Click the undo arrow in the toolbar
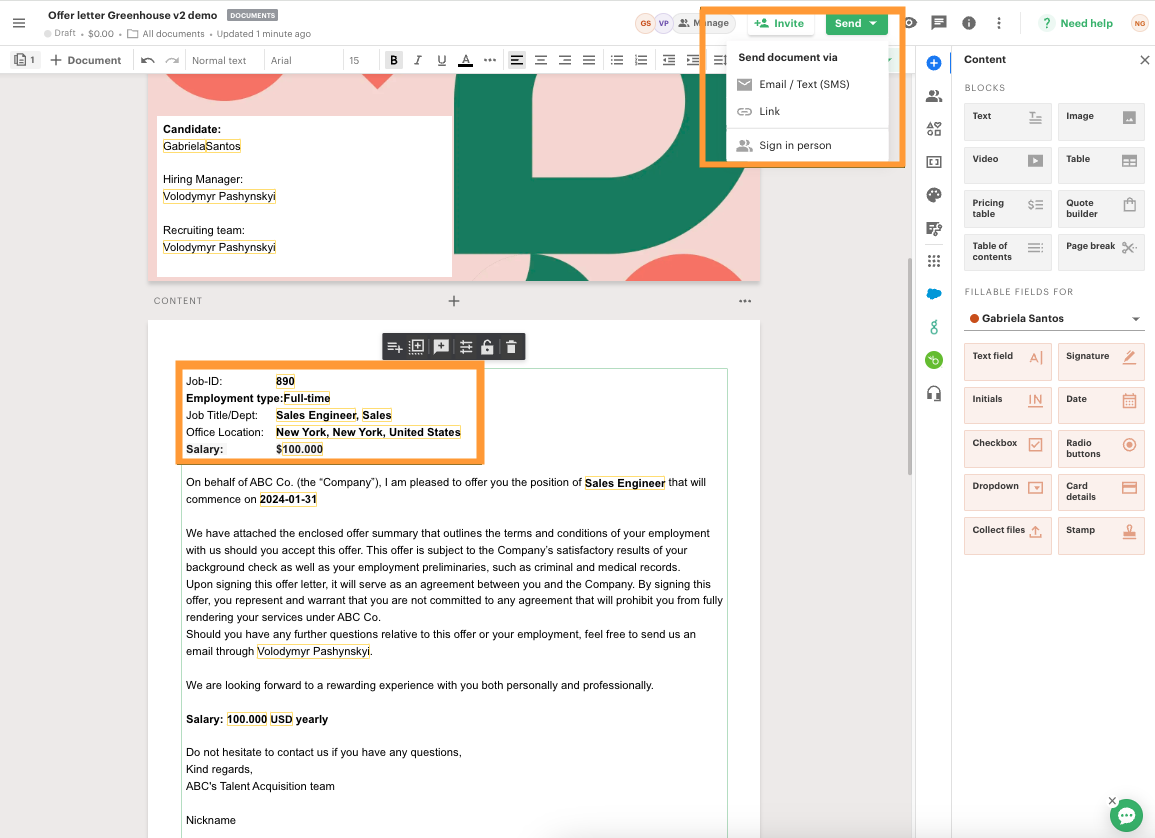This screenshot has width=1155, height=838. [x=148, y=60]
